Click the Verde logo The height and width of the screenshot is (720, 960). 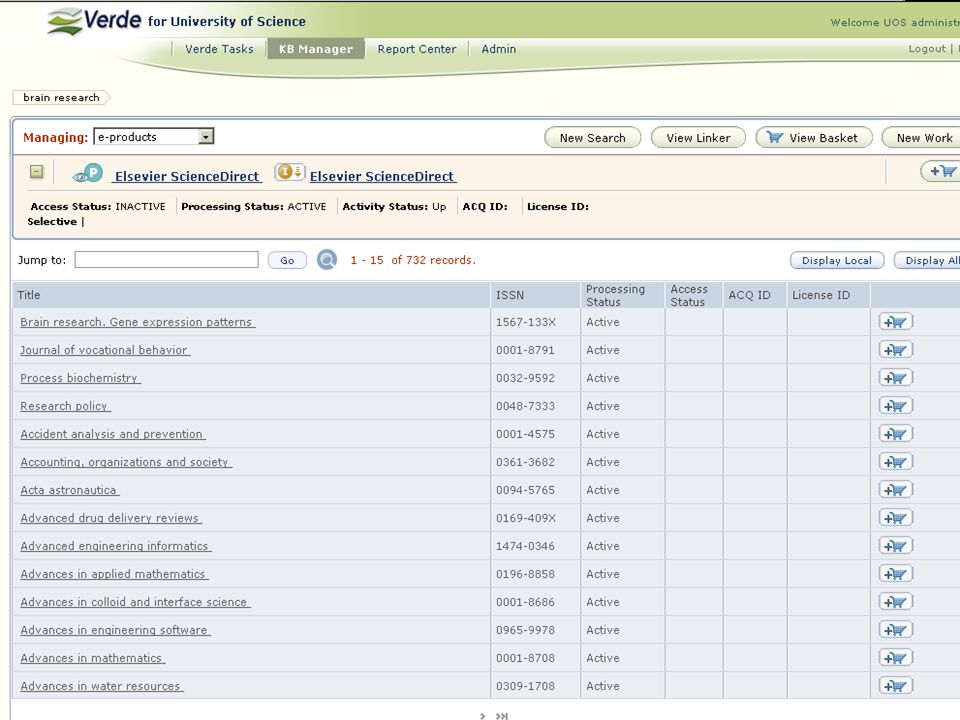(x=95, y=21)
